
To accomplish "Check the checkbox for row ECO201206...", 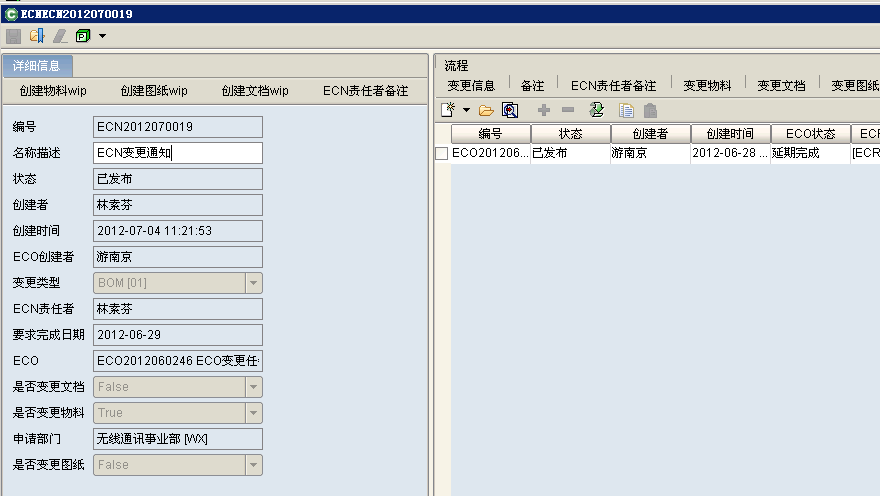I will click(x=441, y=154).
